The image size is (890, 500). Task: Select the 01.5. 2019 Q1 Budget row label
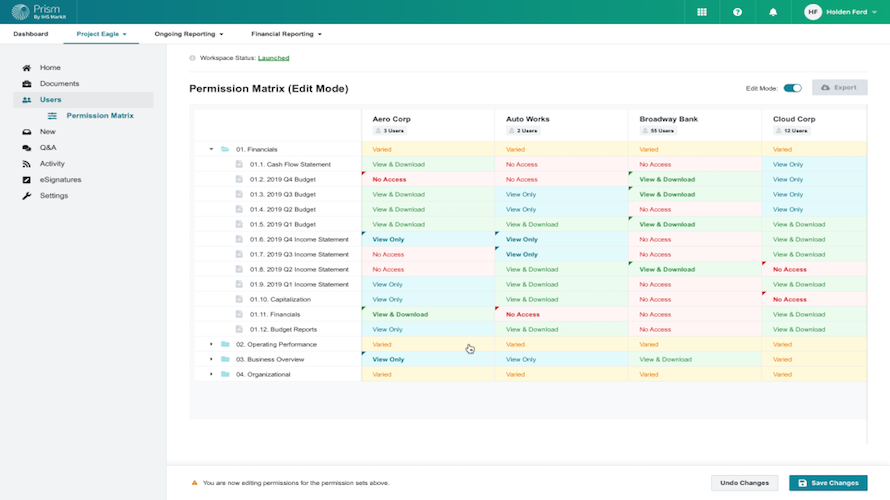(283, 224)
